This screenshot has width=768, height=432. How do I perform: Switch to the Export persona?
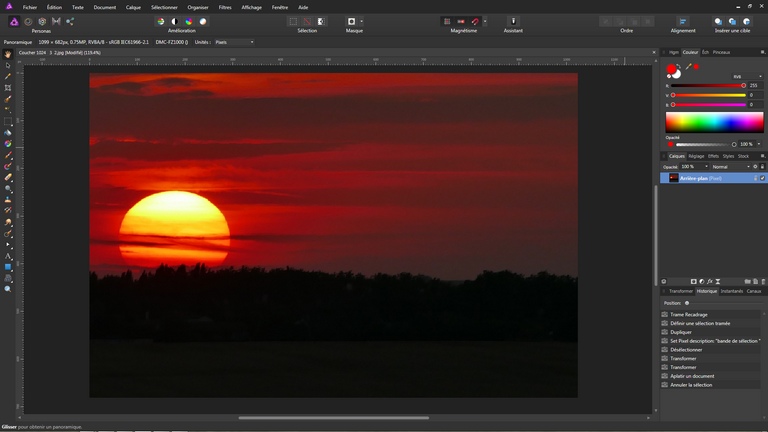[x=70, y=22]
